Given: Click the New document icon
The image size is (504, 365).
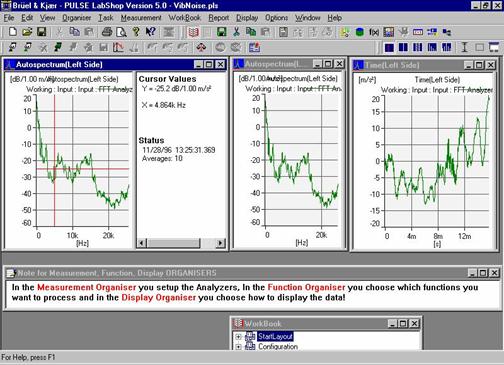Looking at the screenshot, I should (x=13, y=32).
